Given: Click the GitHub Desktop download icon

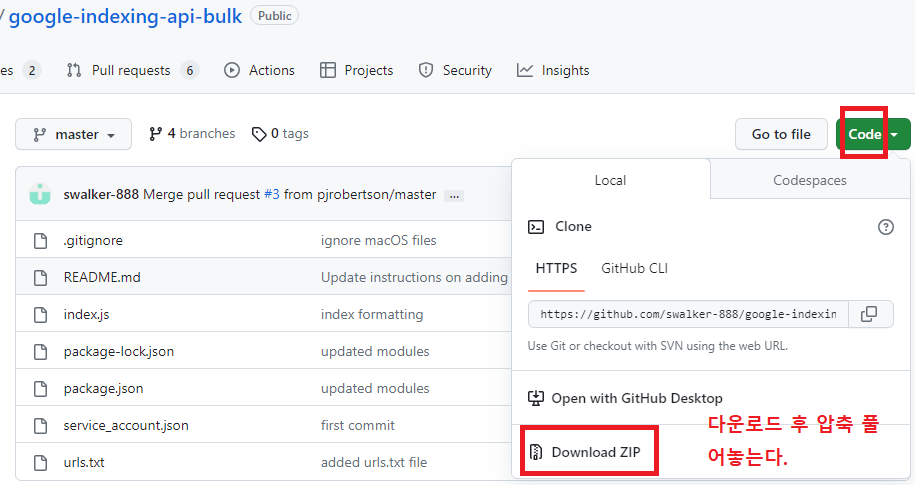Looking at the screenshot, I should click(536, 399).
